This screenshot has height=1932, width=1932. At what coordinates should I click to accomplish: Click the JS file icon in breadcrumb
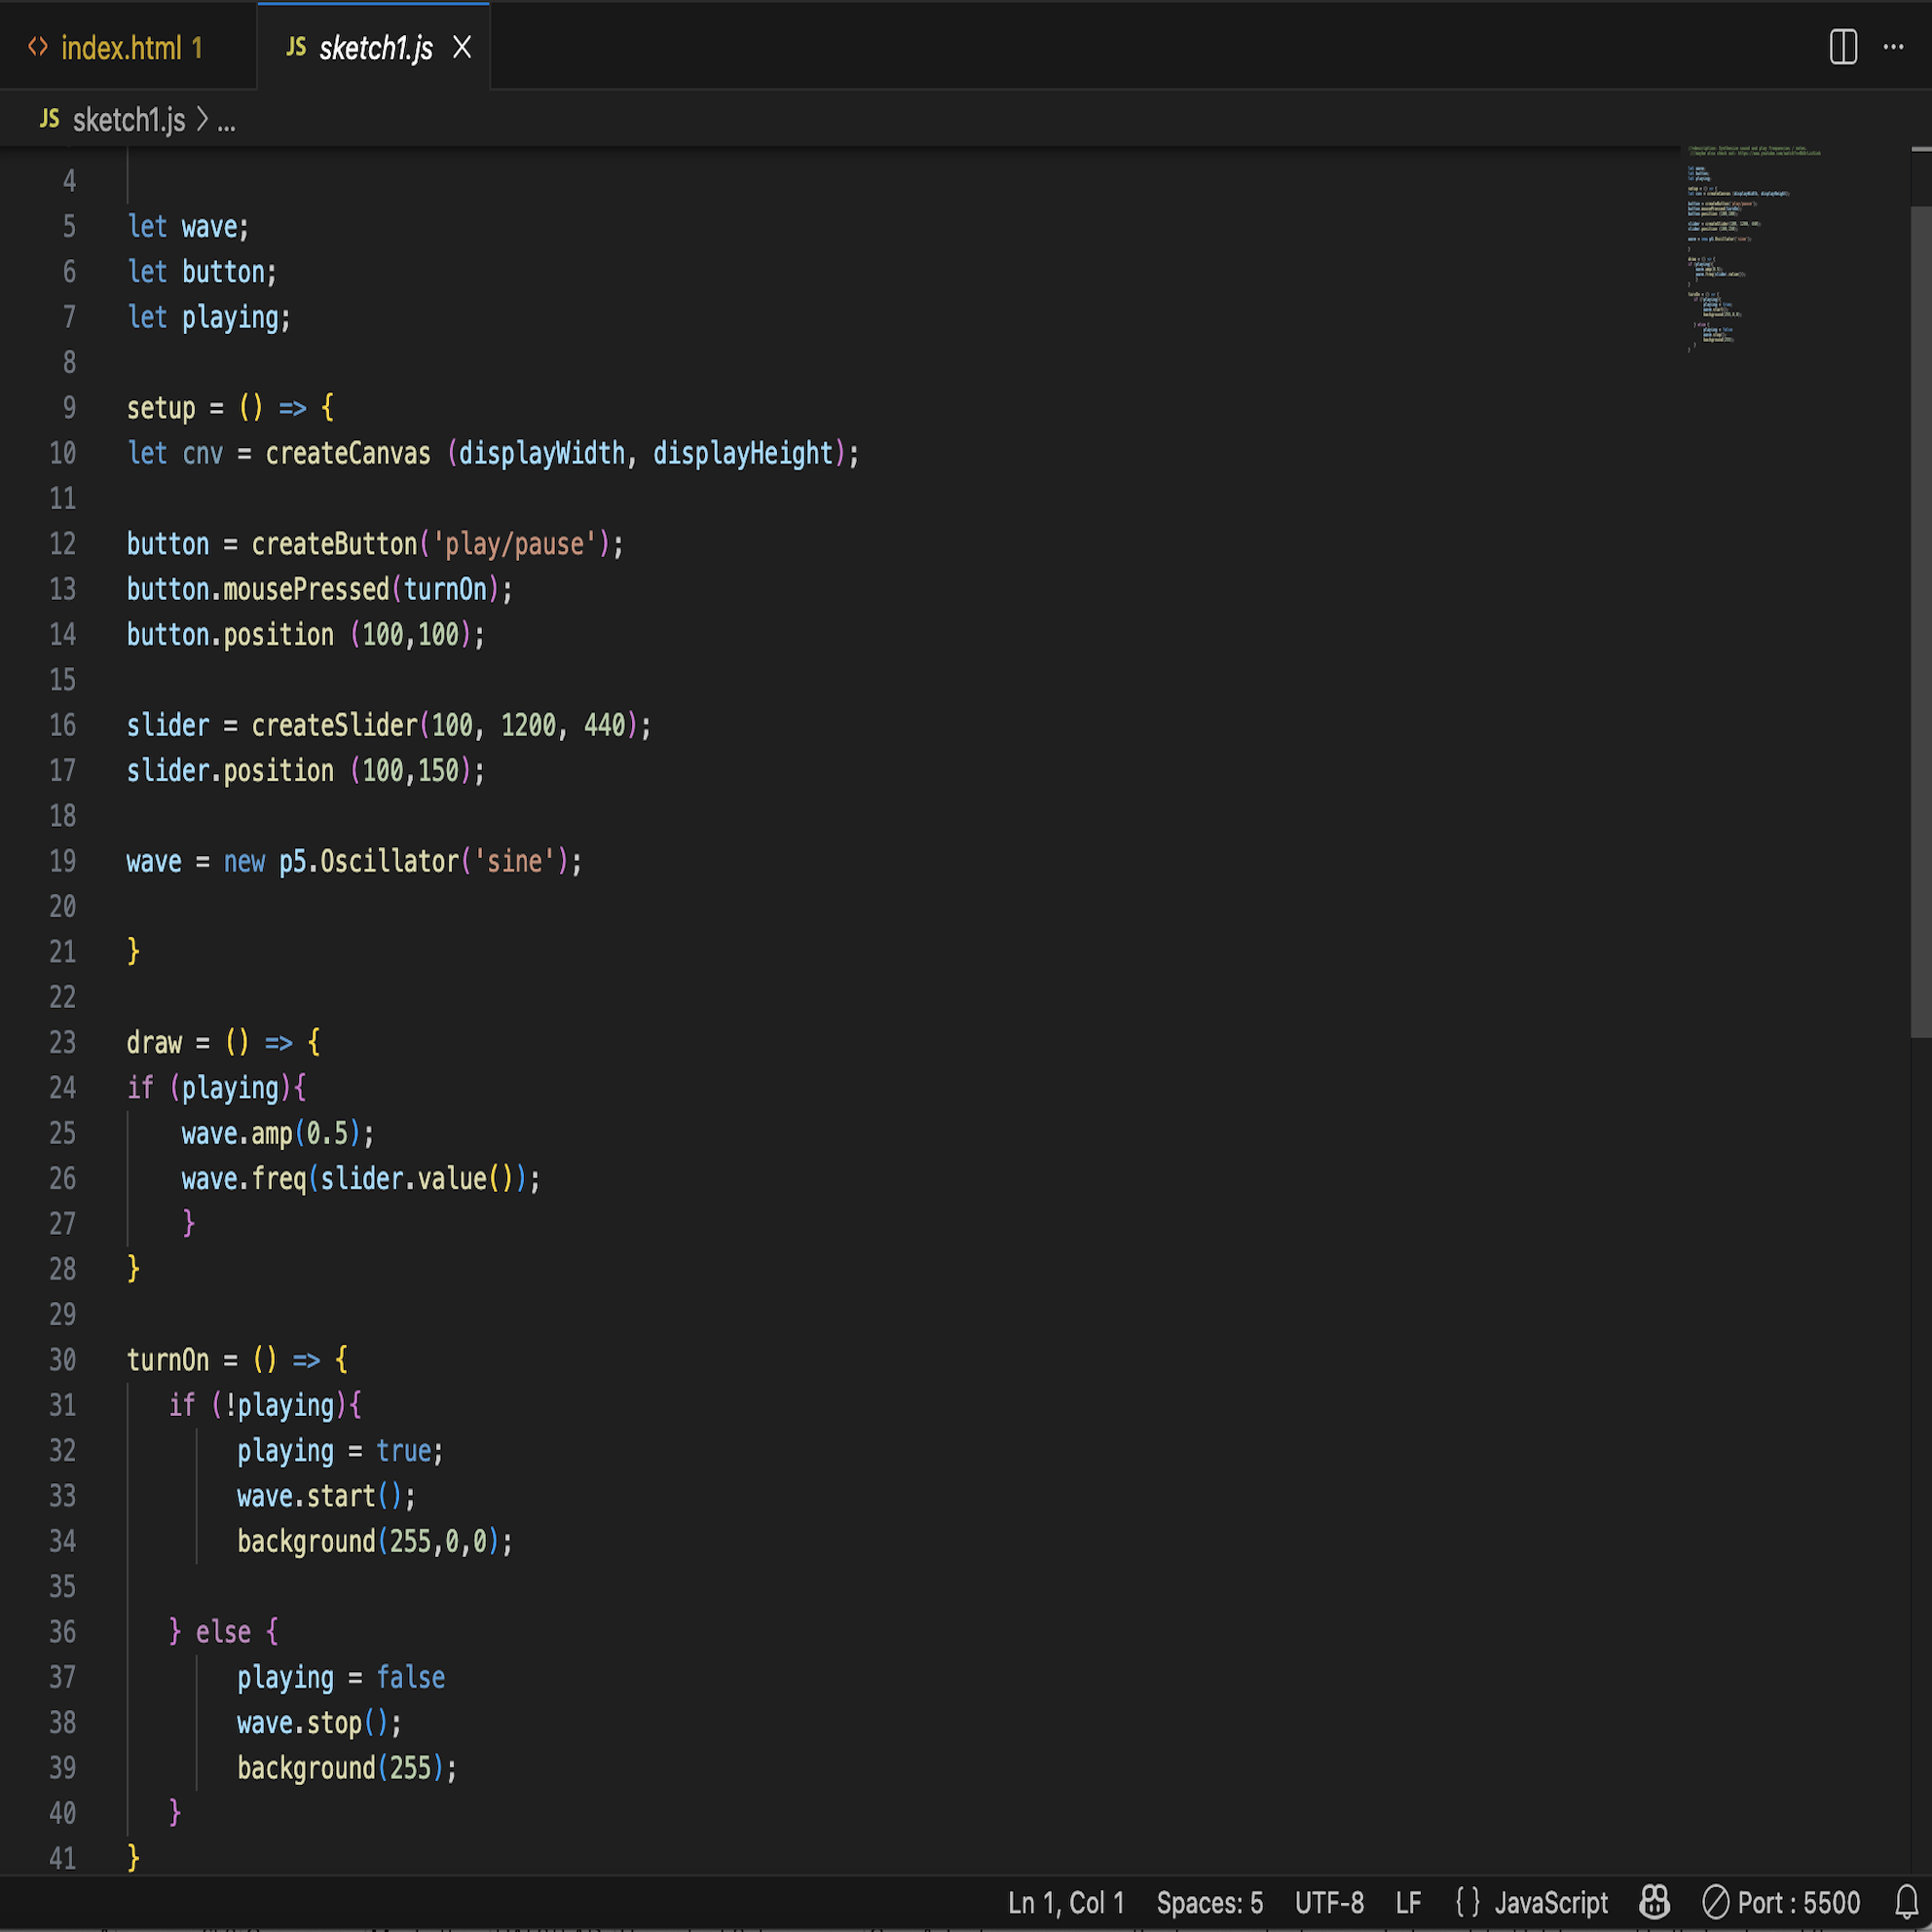(49, 120)
